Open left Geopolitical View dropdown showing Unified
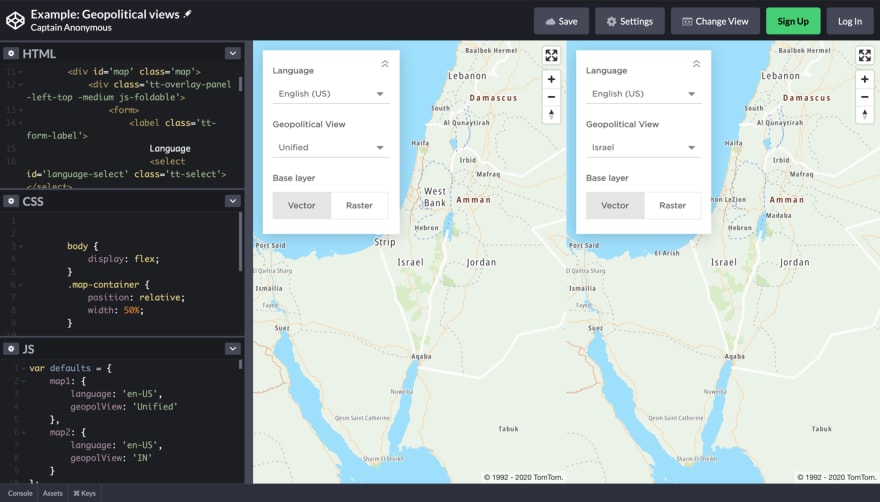Screen dimensions: 880x502 click(x=331, y=148)
